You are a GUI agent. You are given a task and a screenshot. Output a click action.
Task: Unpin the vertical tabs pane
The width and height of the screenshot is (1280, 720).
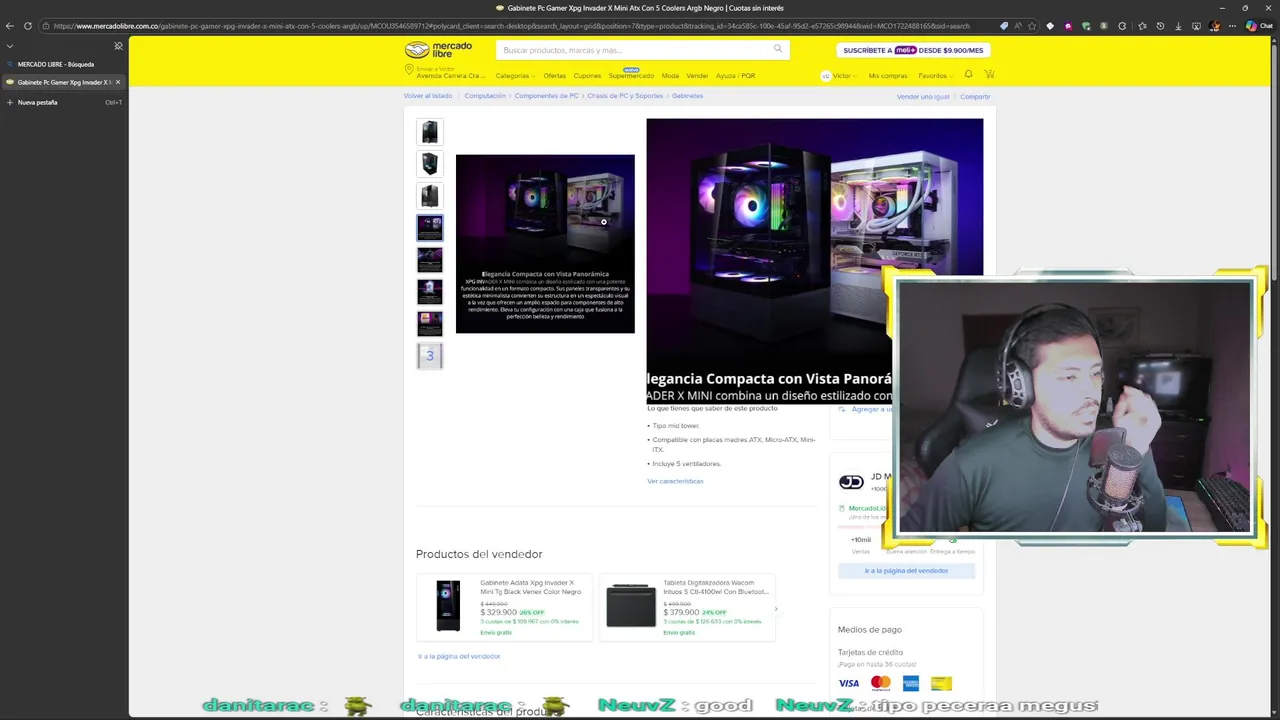(118, 46)
